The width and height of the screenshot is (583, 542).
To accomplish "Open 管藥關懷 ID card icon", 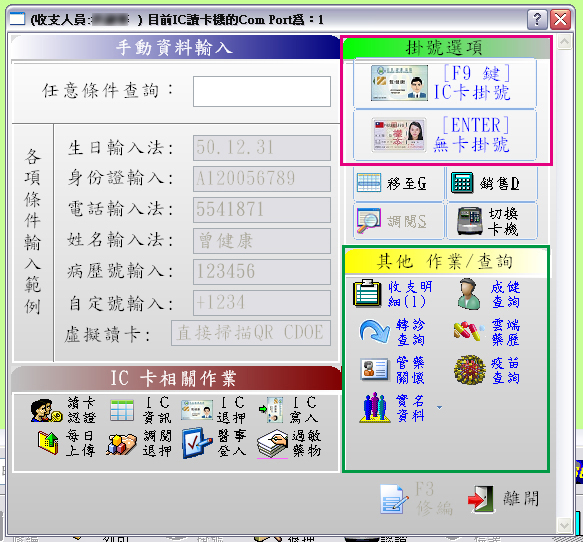I will [374, 370].
